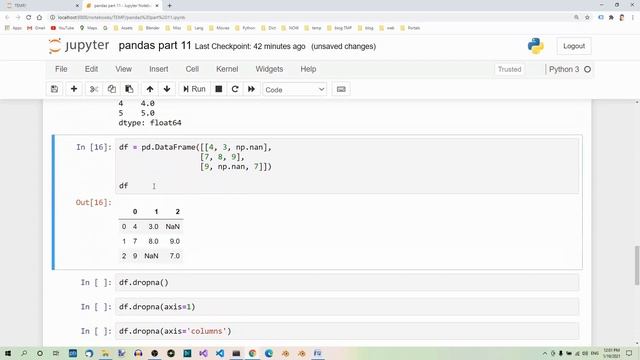This screenshot has width=640, height=360.
Task: Restart the kernel circular arrow icon
Action: click(x=235, y=89)
